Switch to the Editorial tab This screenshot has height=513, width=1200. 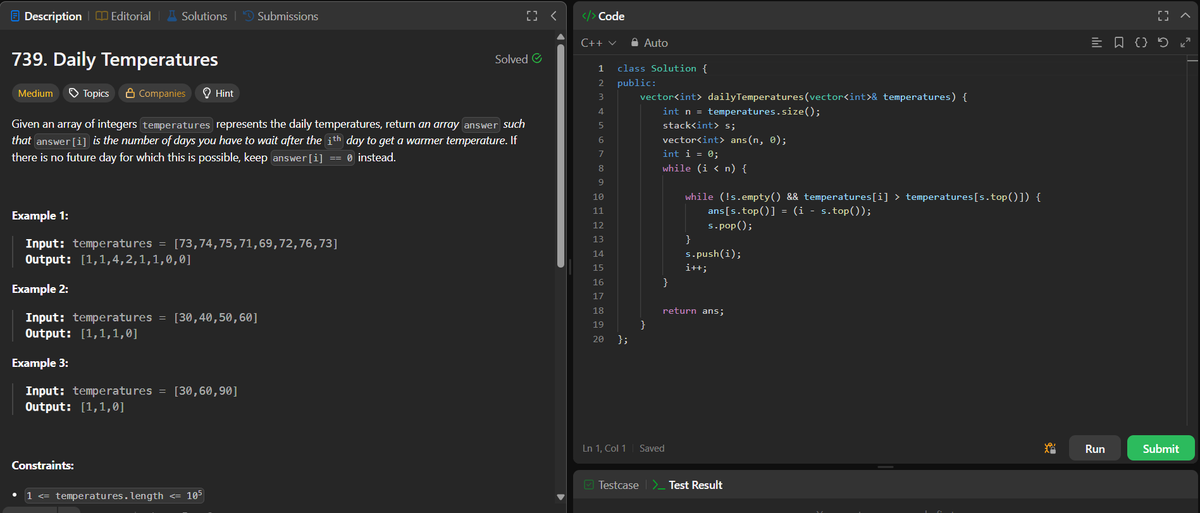(123, 16)
